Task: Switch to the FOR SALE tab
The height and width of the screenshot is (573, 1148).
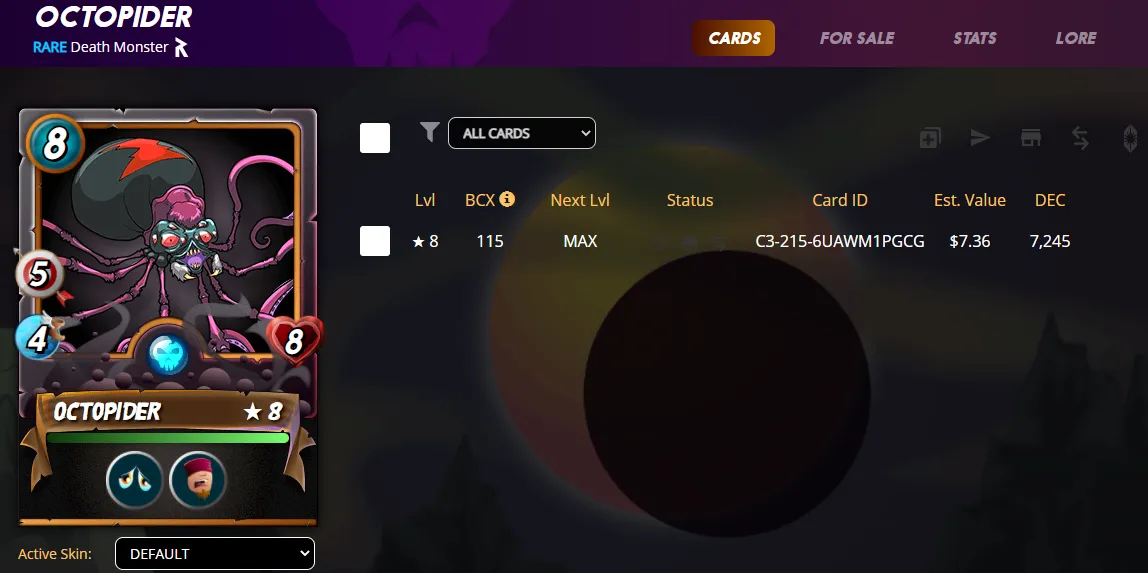Action: (x=857, y=38)
